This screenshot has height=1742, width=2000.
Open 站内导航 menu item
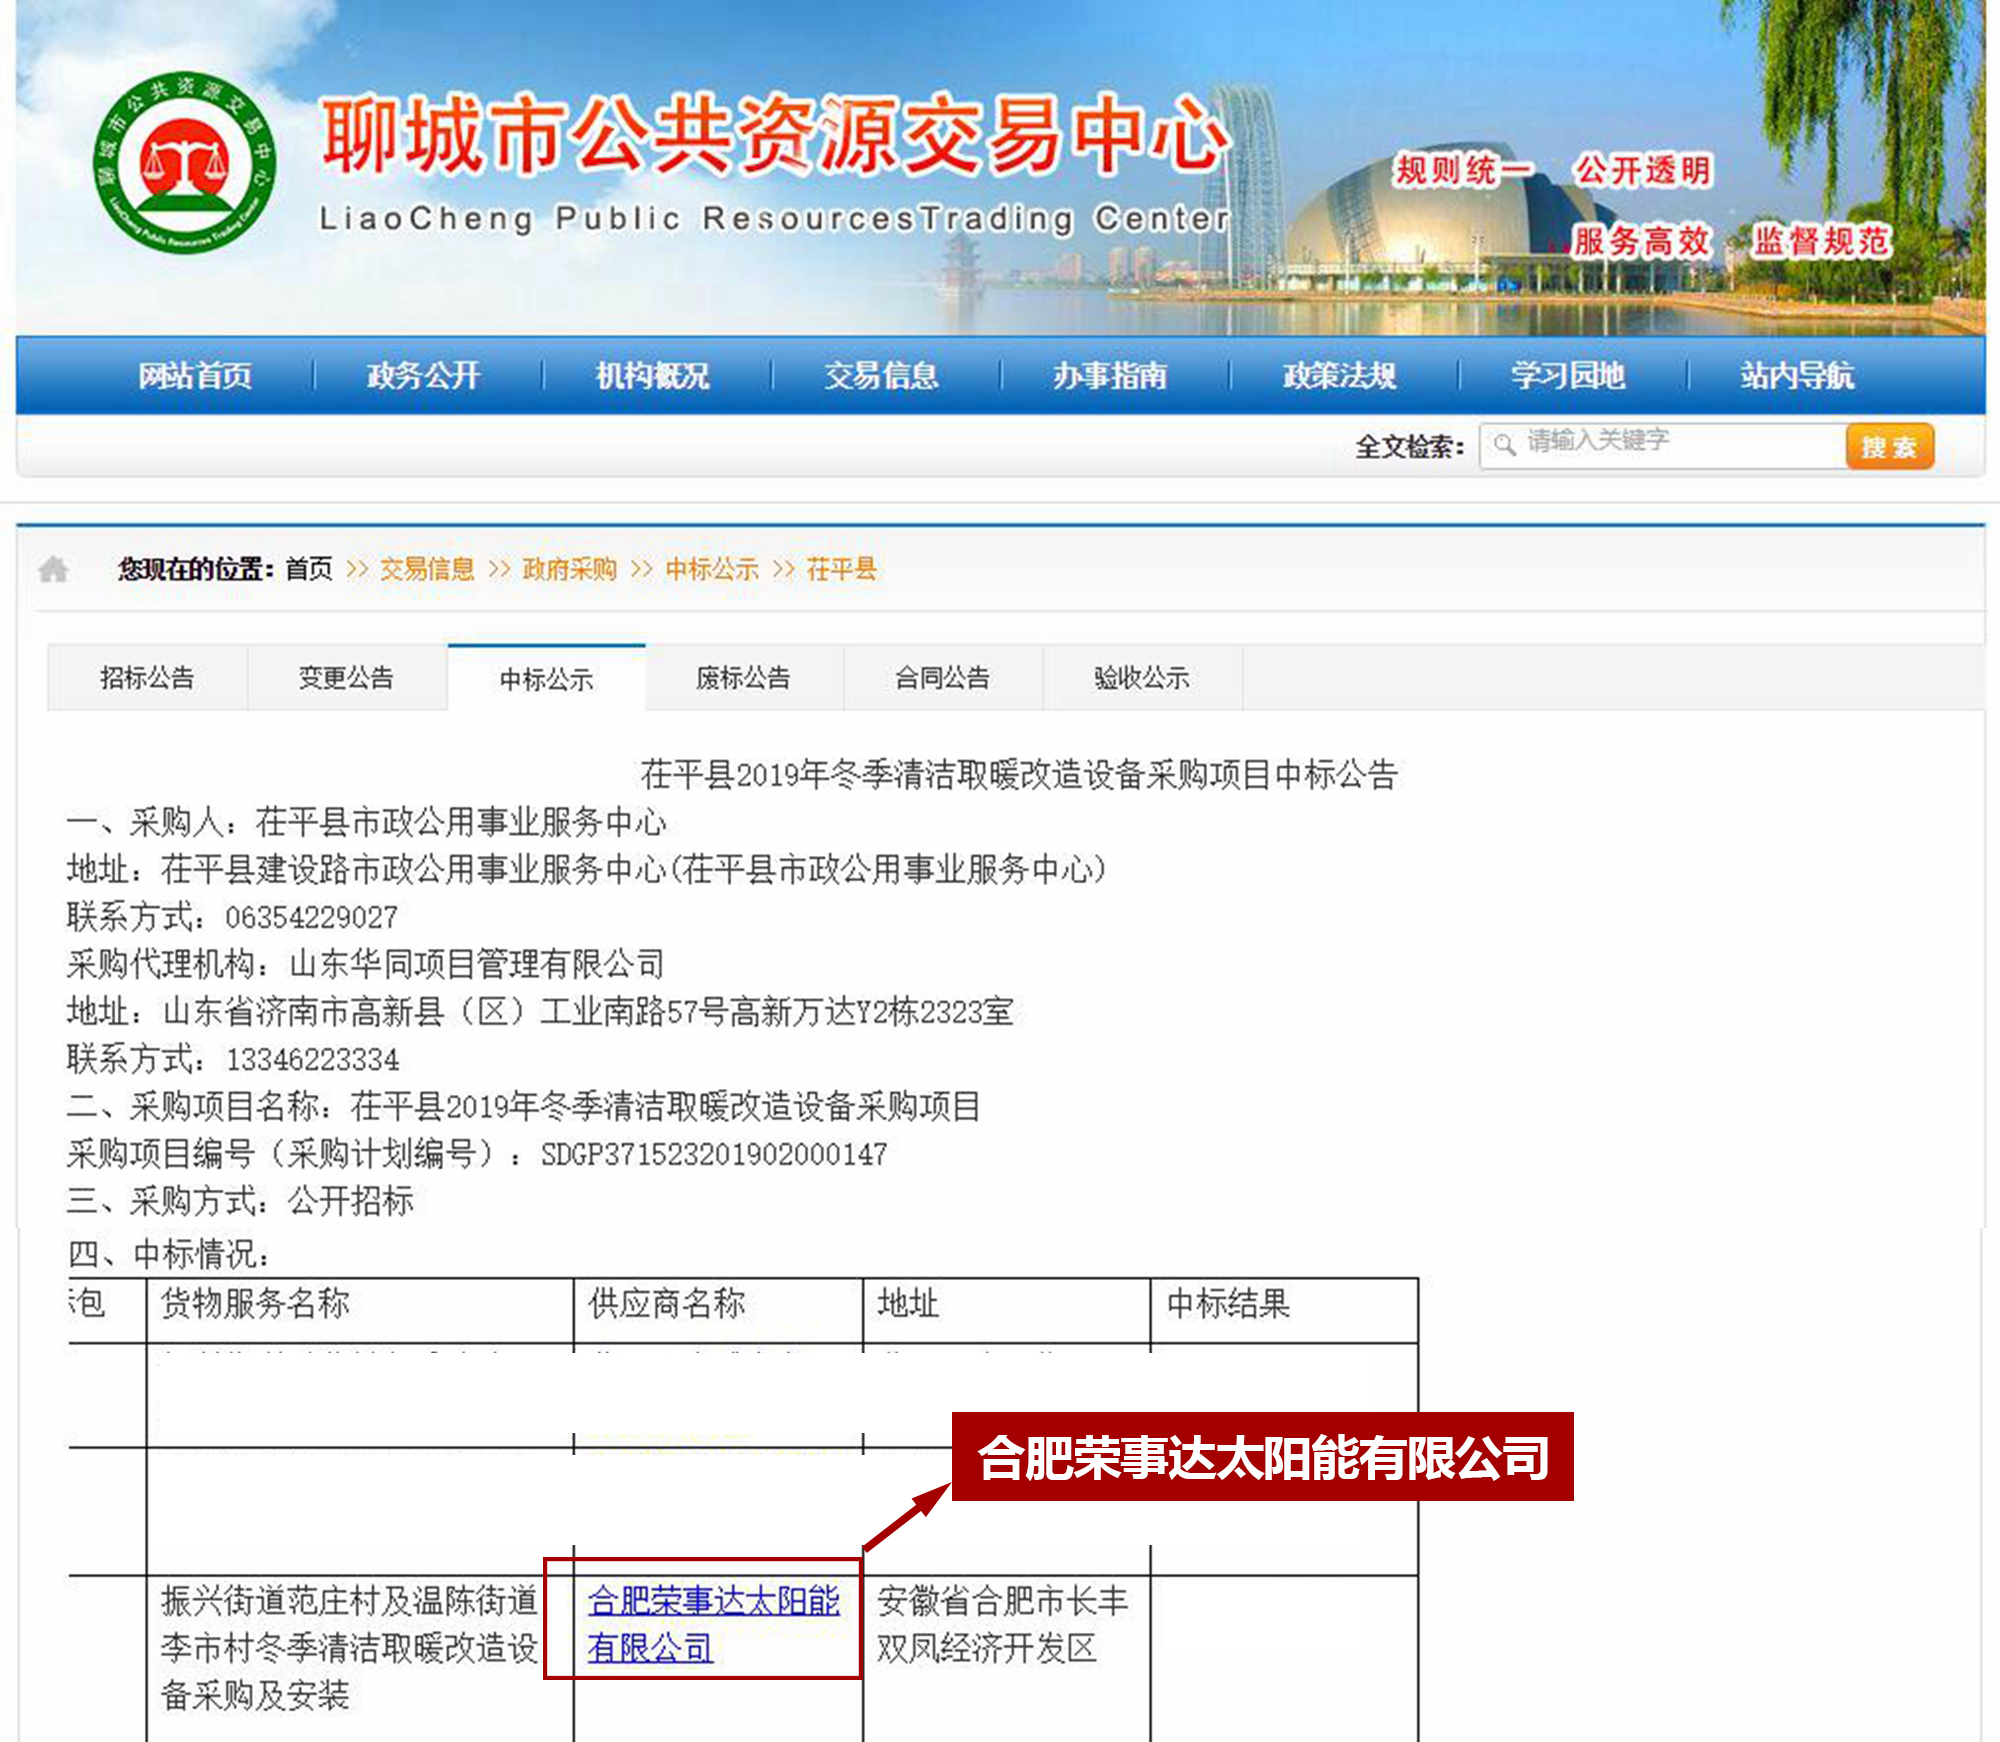[1796, 376]
